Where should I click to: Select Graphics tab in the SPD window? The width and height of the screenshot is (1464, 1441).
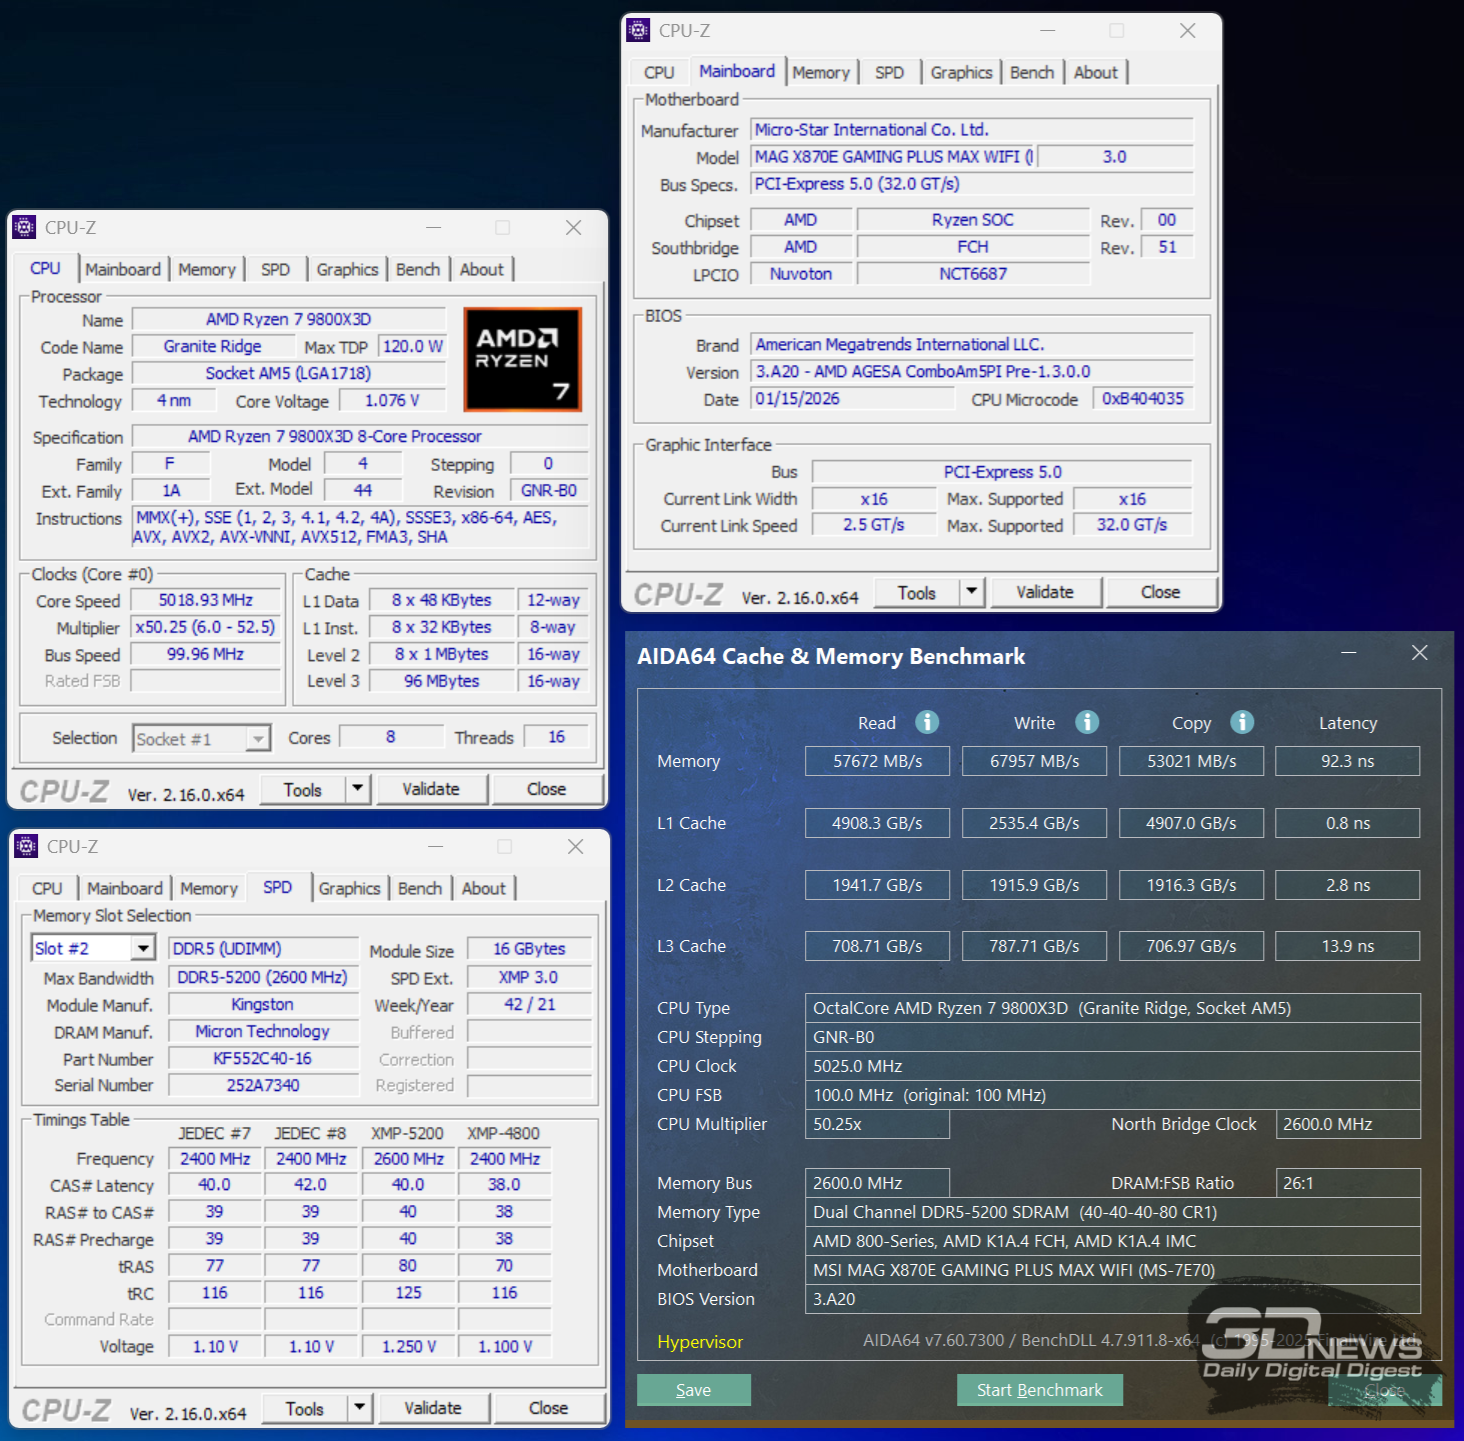point(349,889)
